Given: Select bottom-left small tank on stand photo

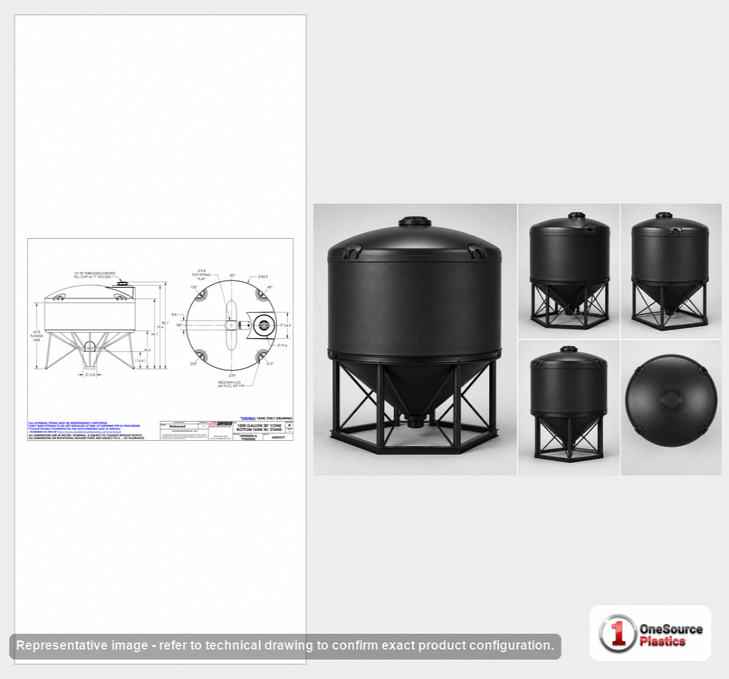Looking at the screenshot, I should click(569, 408).
